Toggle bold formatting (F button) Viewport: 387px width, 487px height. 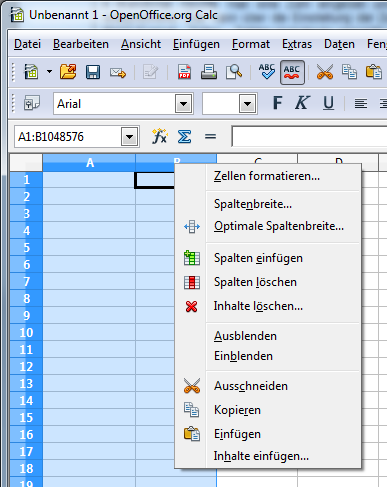coord(277,103)
